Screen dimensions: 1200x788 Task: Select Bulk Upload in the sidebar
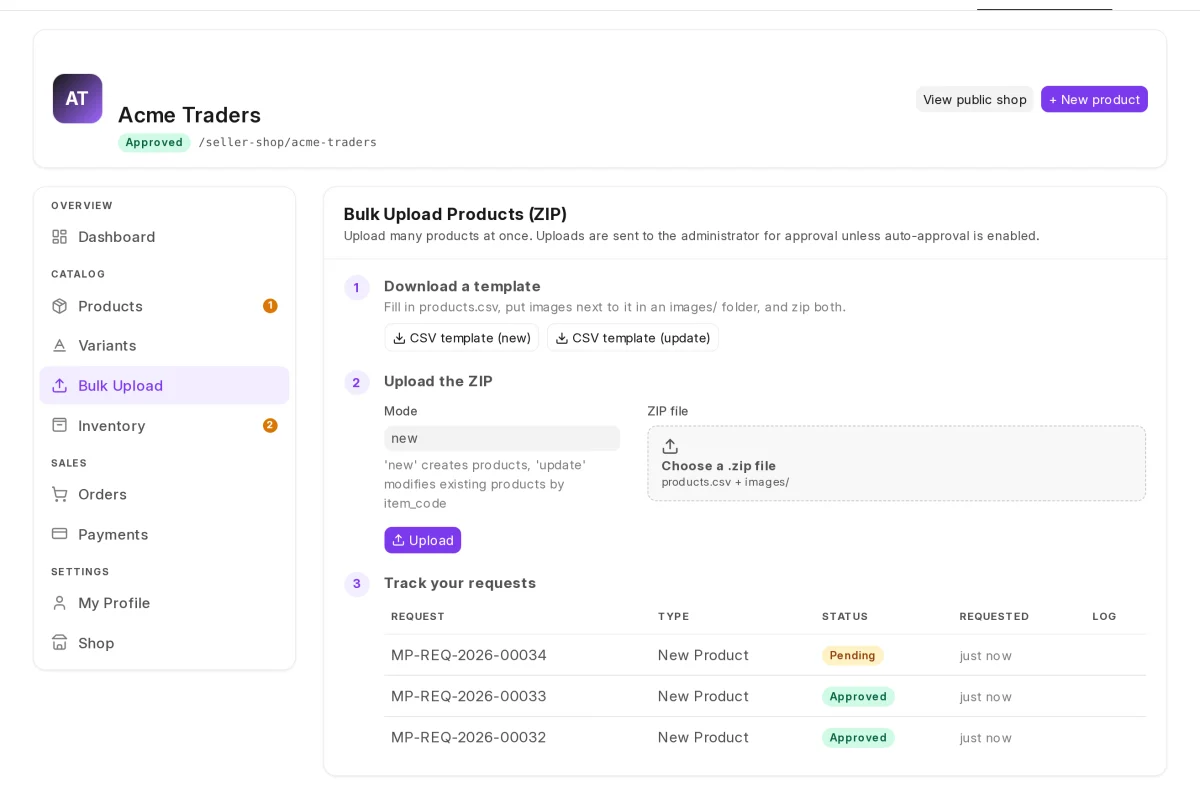pos(164,385)
